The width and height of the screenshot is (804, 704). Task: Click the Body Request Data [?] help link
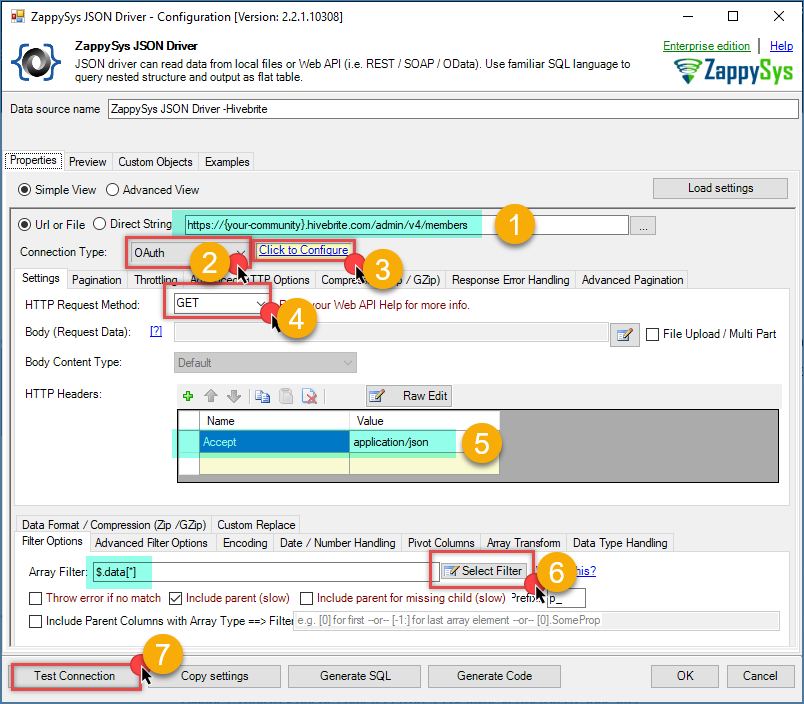pyautogui.click(x=156, y=331)
